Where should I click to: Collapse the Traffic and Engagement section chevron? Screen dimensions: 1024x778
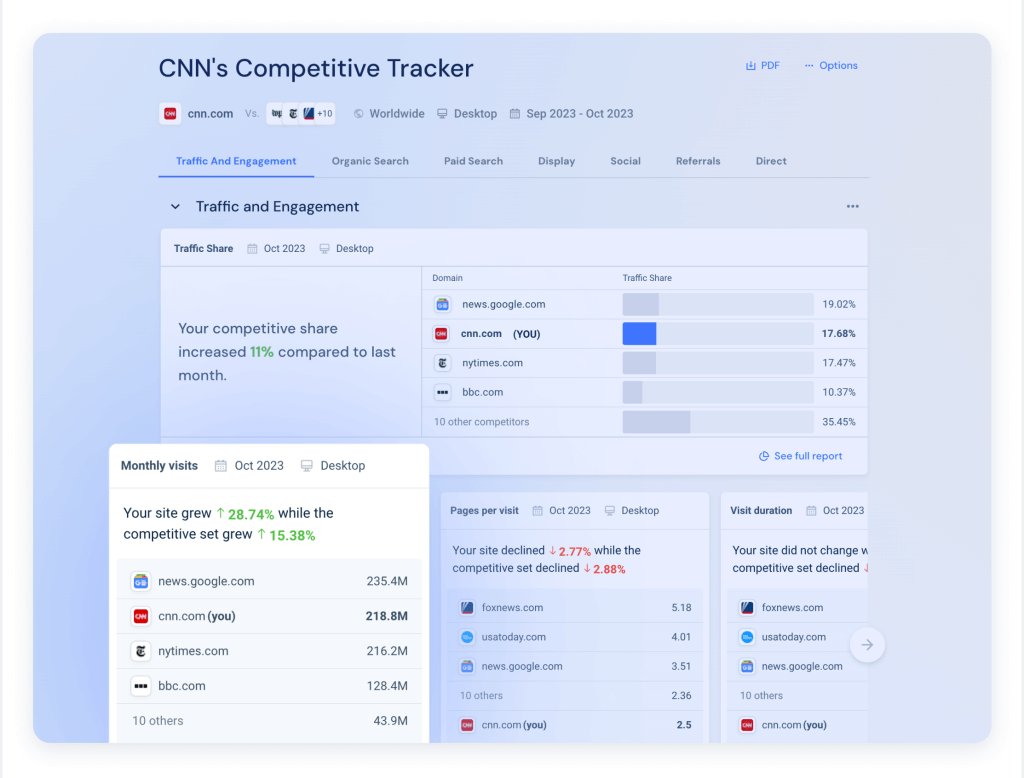pos(174,206)
